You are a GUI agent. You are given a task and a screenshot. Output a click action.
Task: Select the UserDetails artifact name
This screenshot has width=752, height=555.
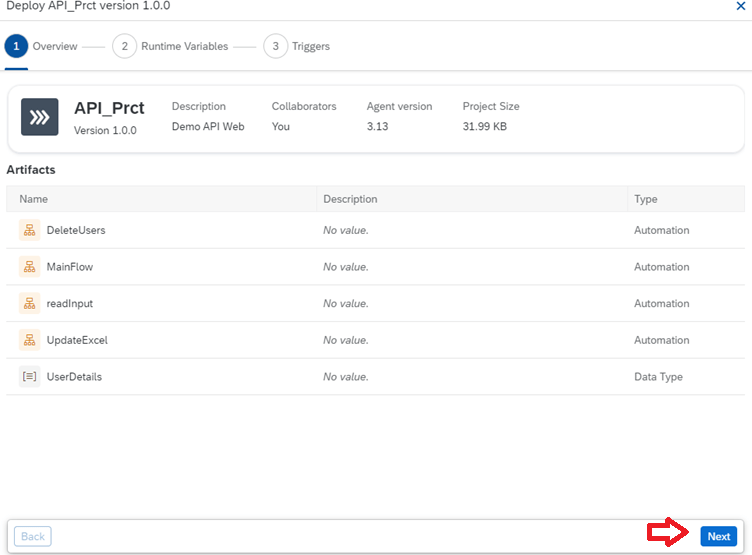coord(74,377)
